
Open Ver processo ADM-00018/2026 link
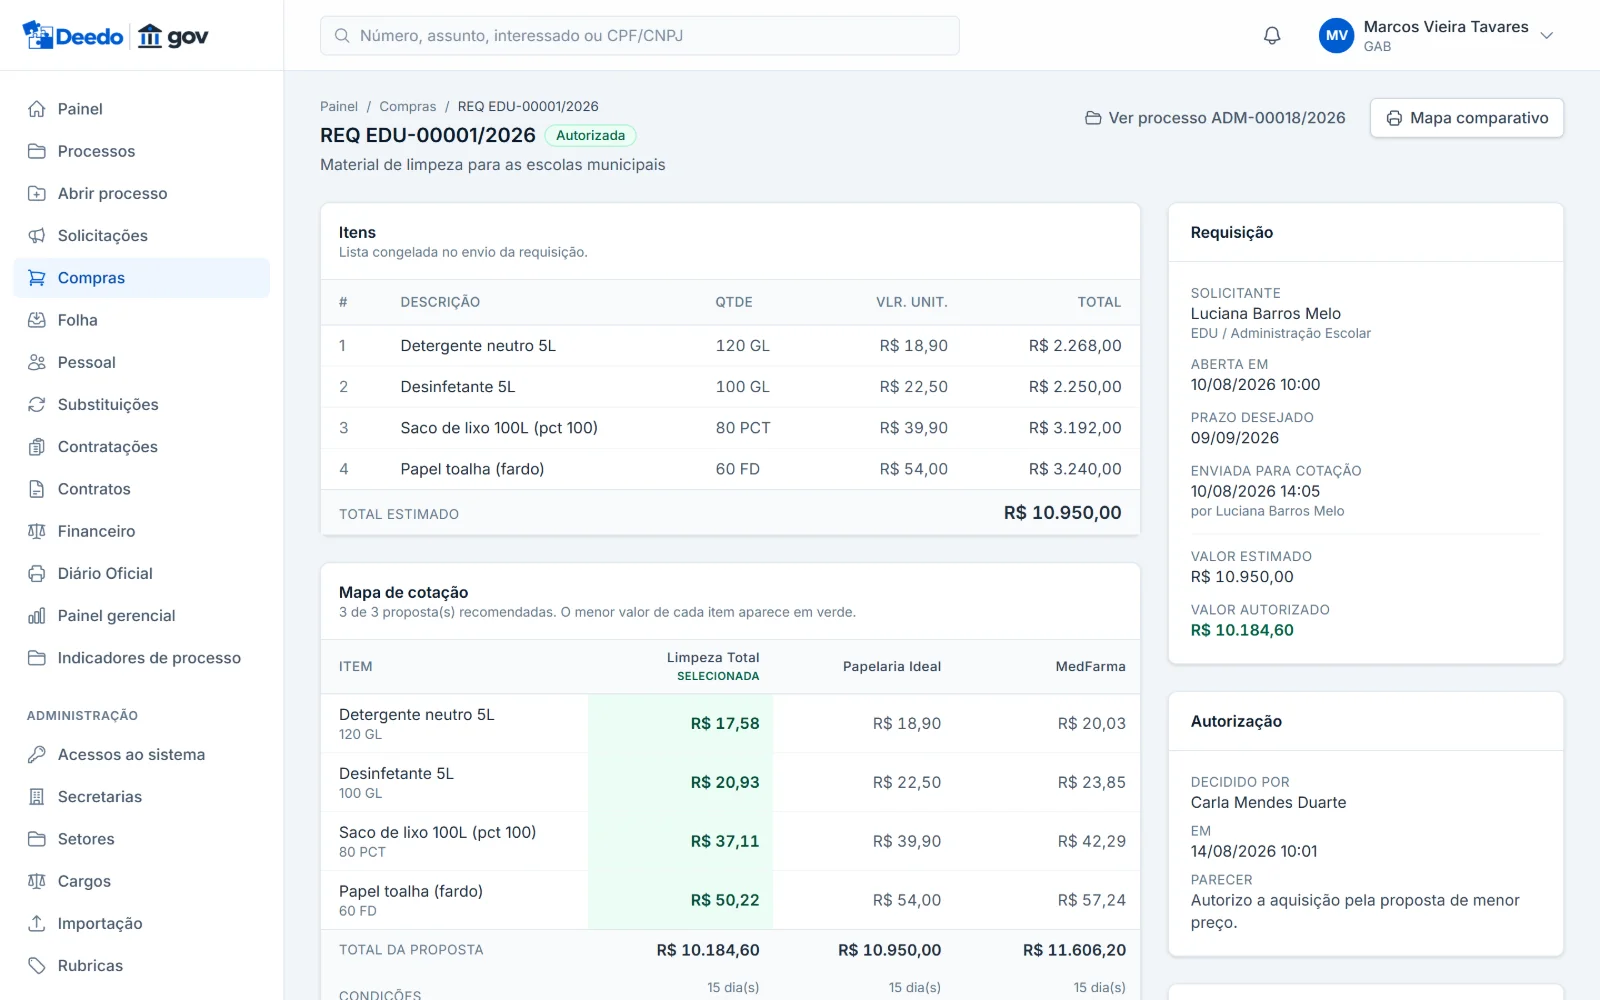tap(1215, 118)
